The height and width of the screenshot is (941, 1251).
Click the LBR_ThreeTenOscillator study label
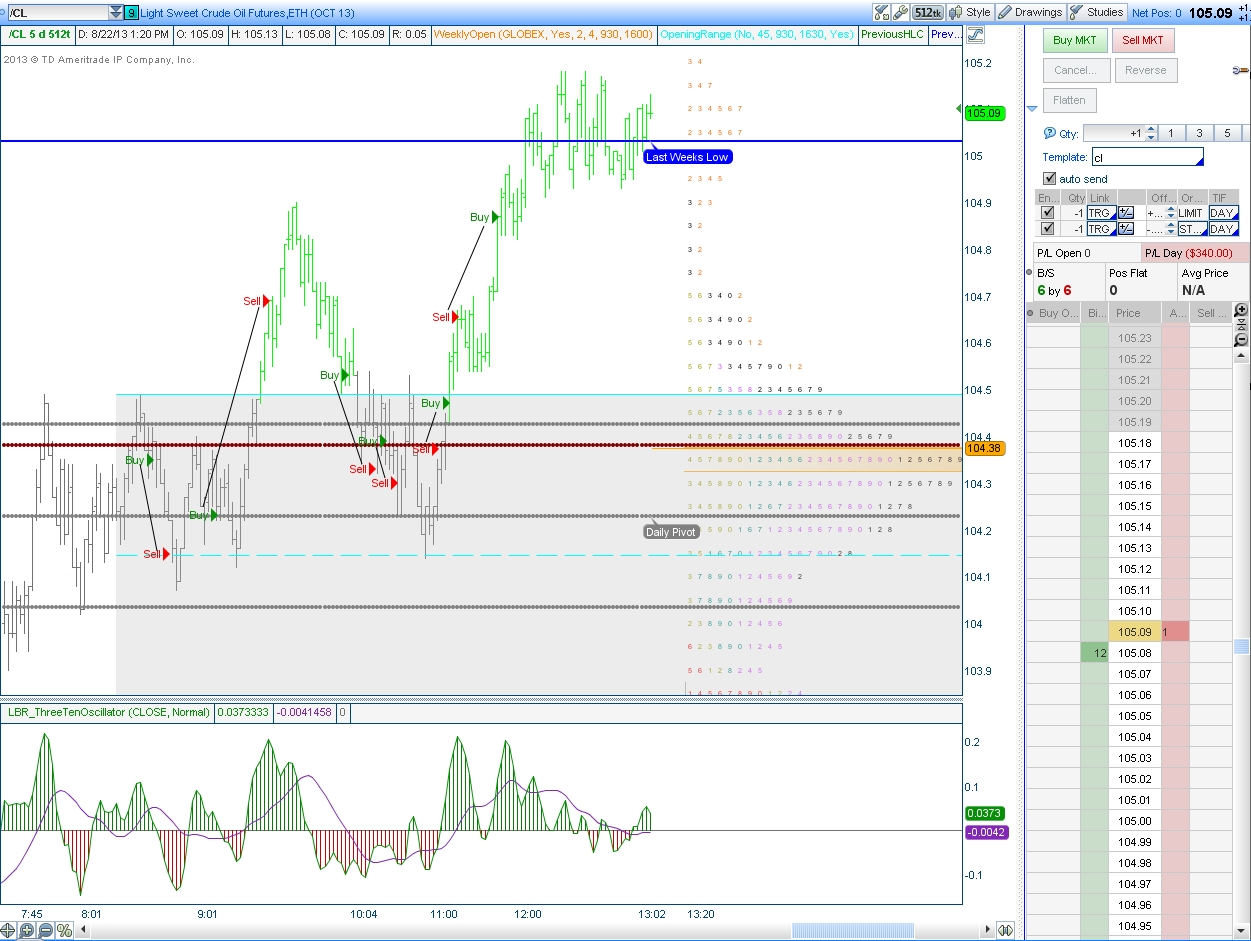[x=109, y=712]
